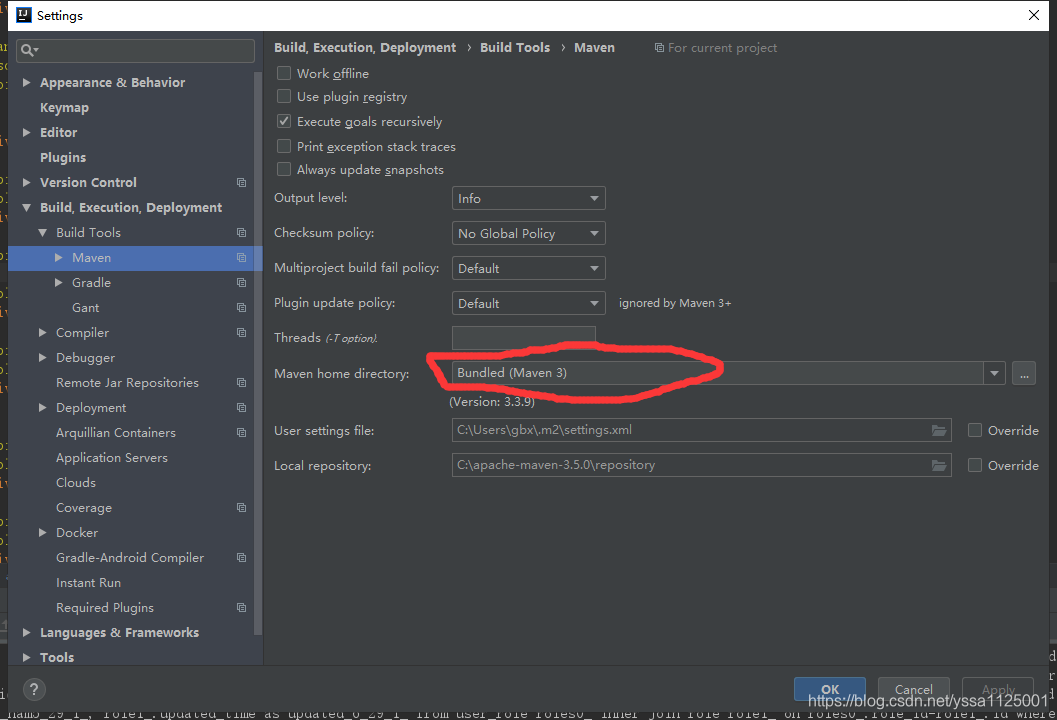Click the project-level icon beside Deployment
Image resolution: width=1057 pixels, height=720 pixels.
[x=241, y=407]
